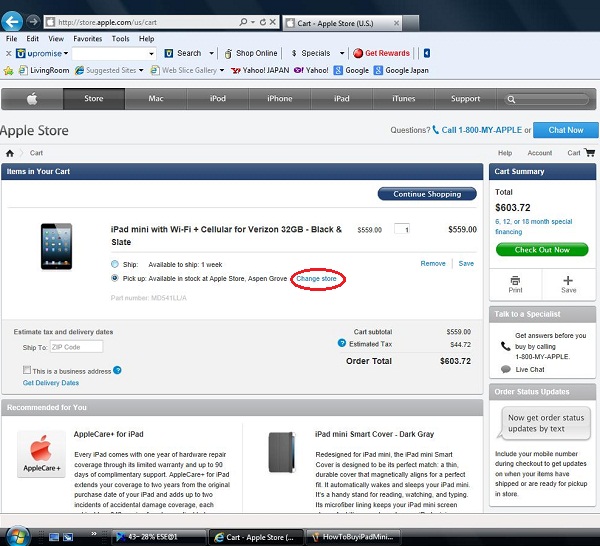The width and height of the screenshot is (600, 546).
Task: Close the upromise toolbar with the X
Action: (x=8, y=54)
